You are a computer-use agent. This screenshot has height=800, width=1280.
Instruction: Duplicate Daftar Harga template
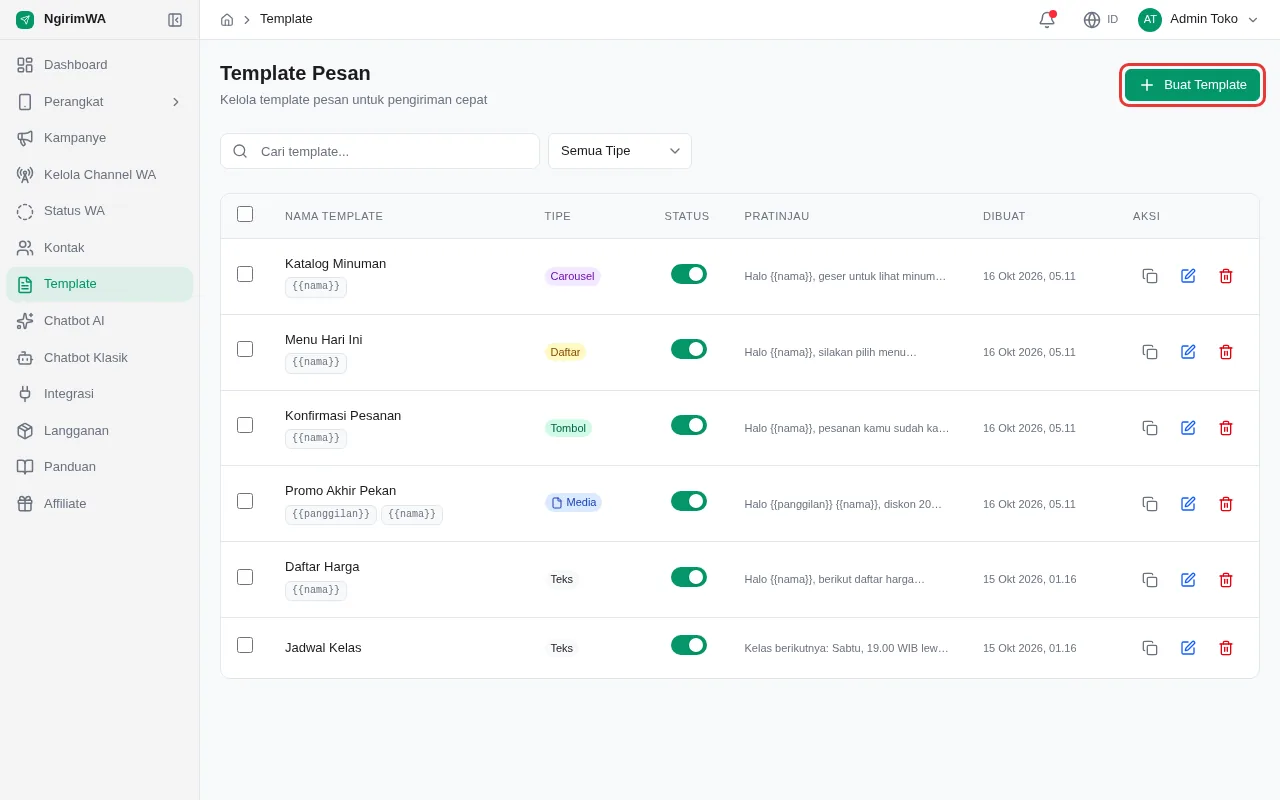(1150, 580)
